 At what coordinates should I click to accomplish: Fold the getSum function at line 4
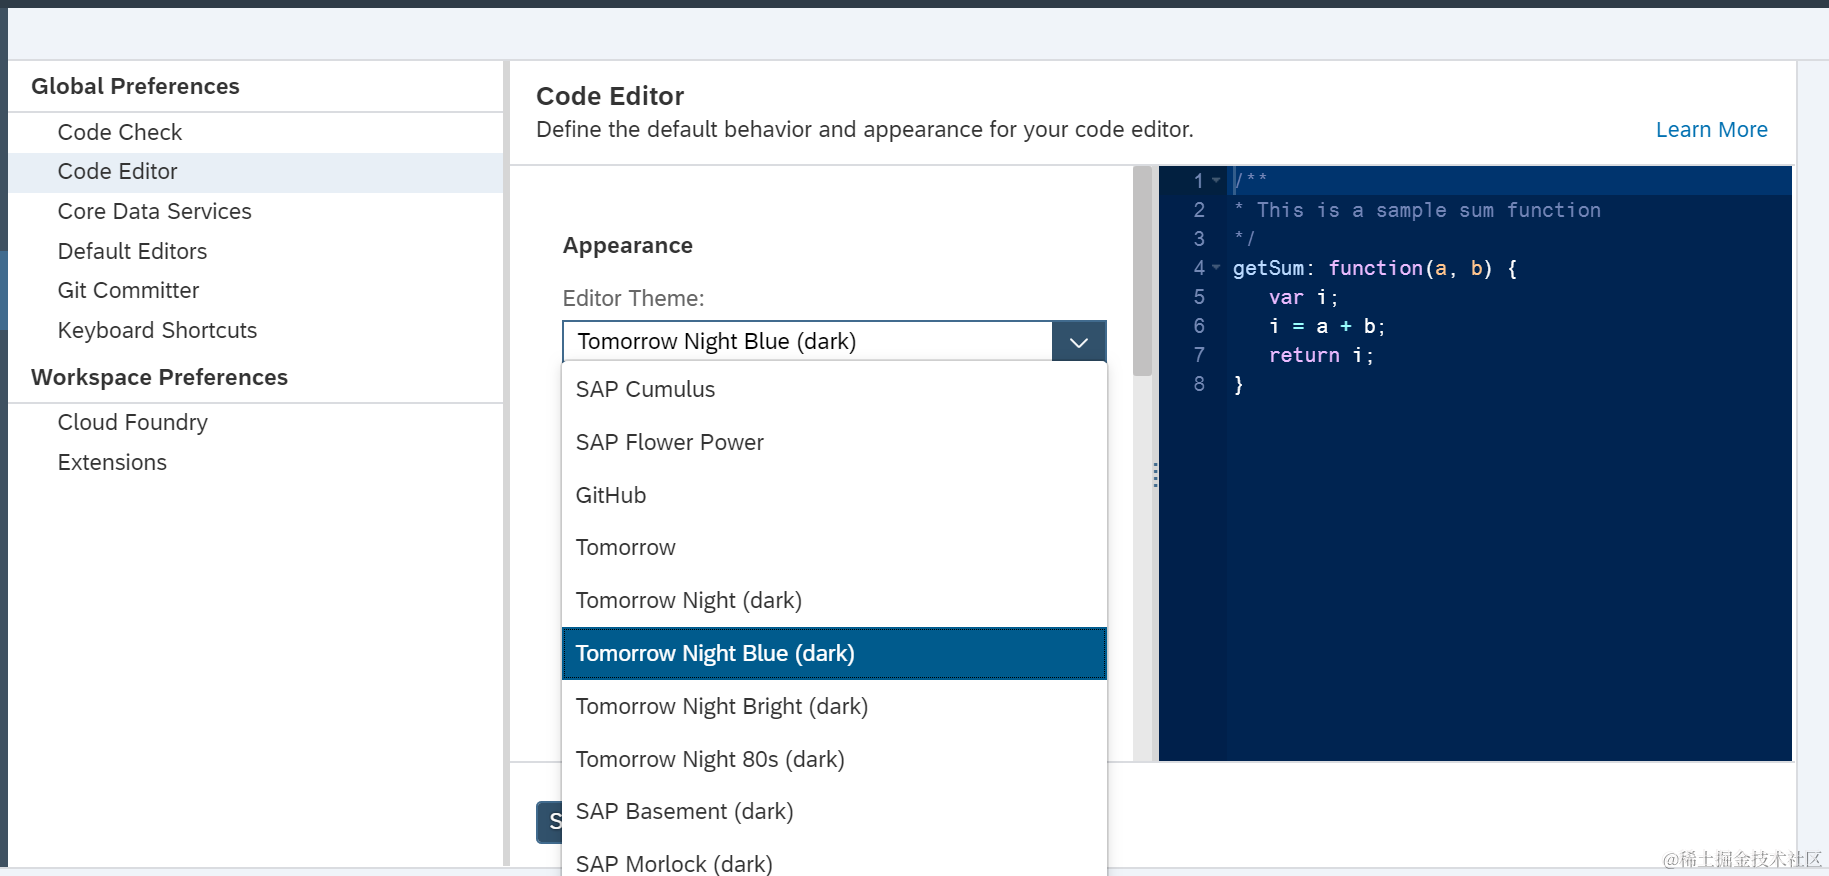click(x=1216, y=268)
